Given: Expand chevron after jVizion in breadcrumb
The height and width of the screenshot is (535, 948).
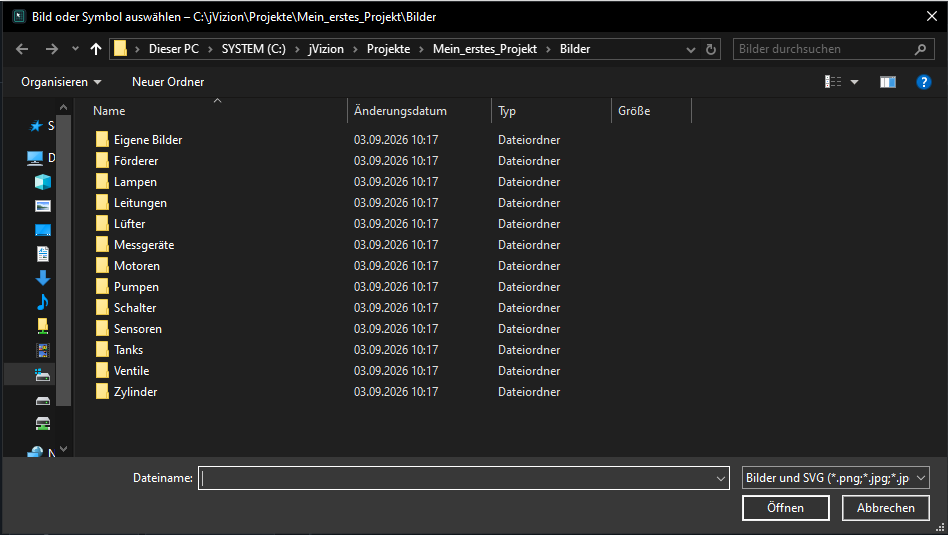Looking at the screenshot, I should (x=355, y=50).
